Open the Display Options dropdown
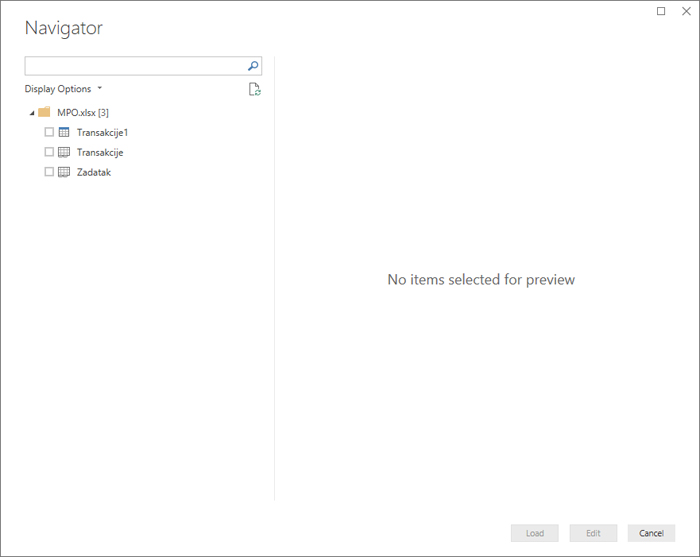Viewport: 700px width, 557px height. 63,89
